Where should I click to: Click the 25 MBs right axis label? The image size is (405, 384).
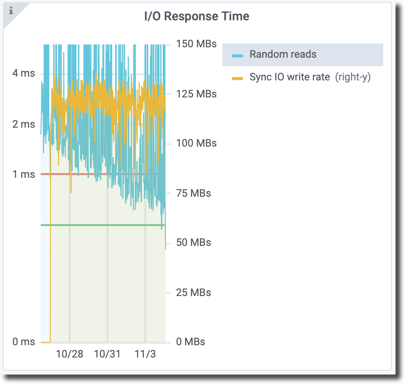click(x=193, y=293)
